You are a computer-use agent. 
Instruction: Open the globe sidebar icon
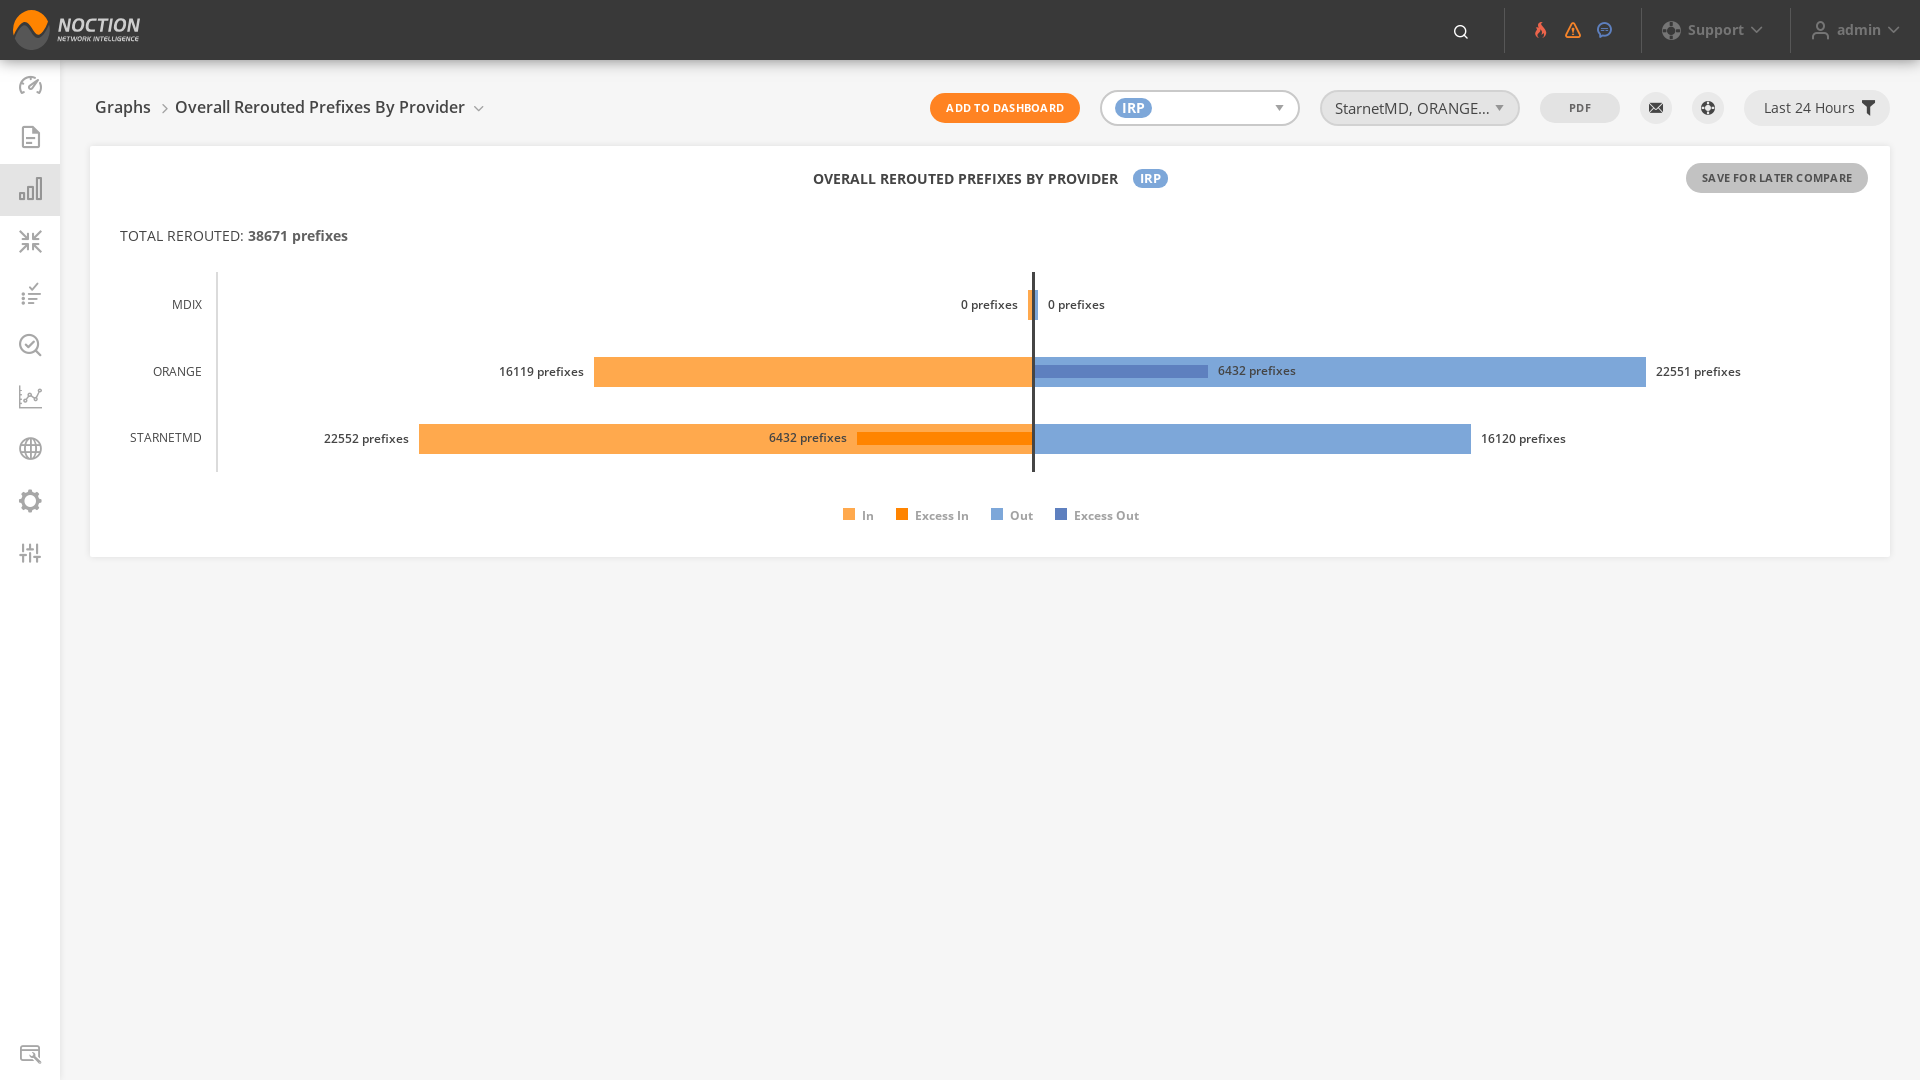pyautogui.click(x=30, y=449)
